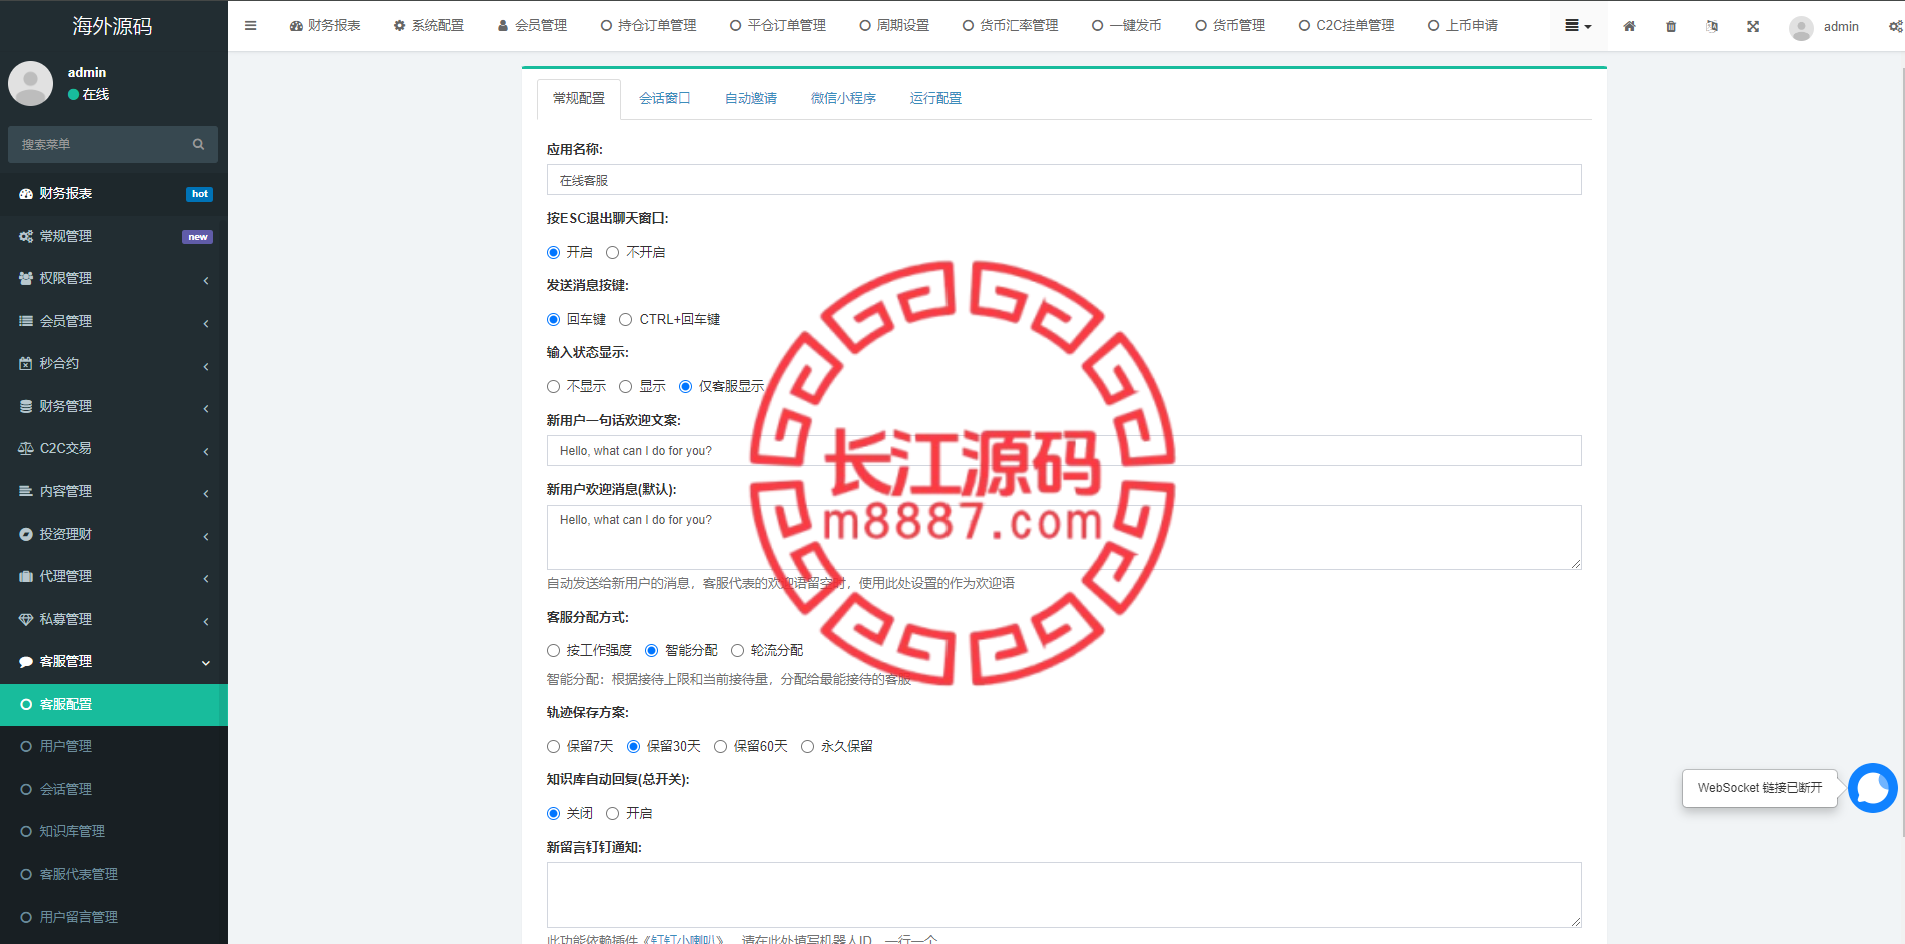This screenshot has height=944, width=1905.
Task: Open 客服配置 sidebar item
Action: click(x=114, y=705)
